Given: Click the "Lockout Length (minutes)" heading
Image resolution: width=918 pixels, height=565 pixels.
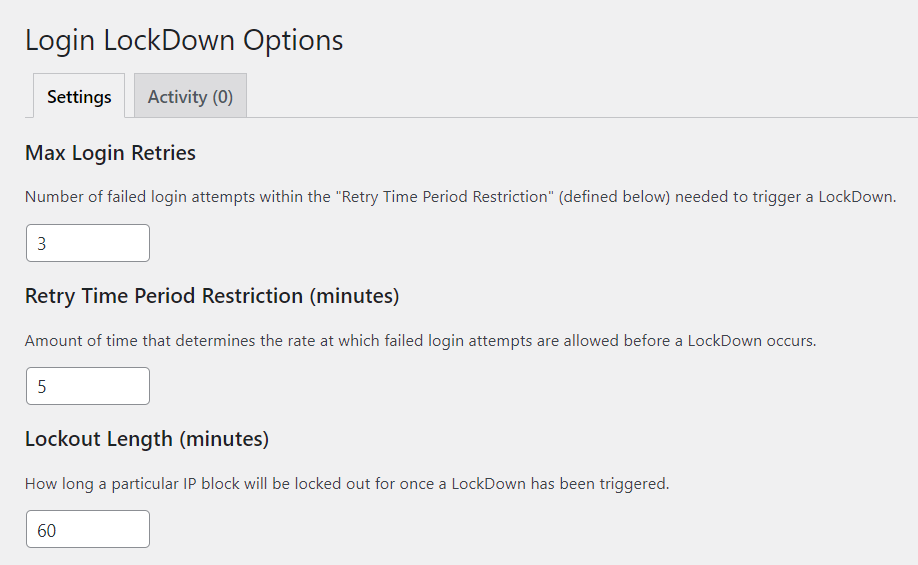Looking at the screenshot, I should tap(147, 439).
